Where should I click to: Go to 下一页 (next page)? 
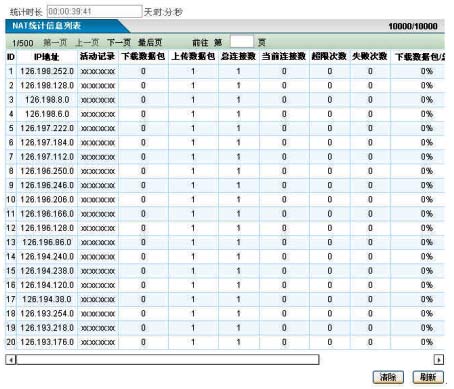119,43
